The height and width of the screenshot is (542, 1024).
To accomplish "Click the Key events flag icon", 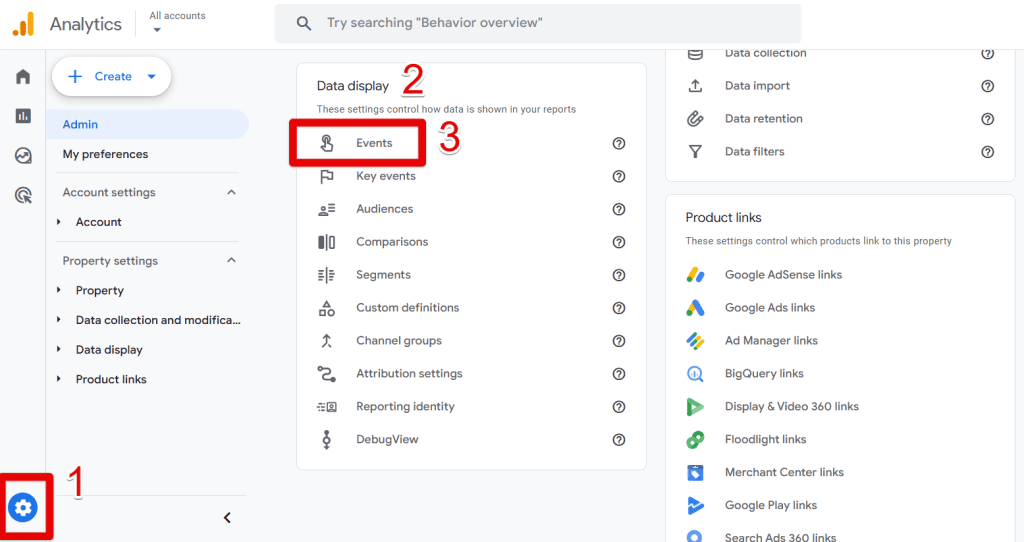I will click(327, 176).
